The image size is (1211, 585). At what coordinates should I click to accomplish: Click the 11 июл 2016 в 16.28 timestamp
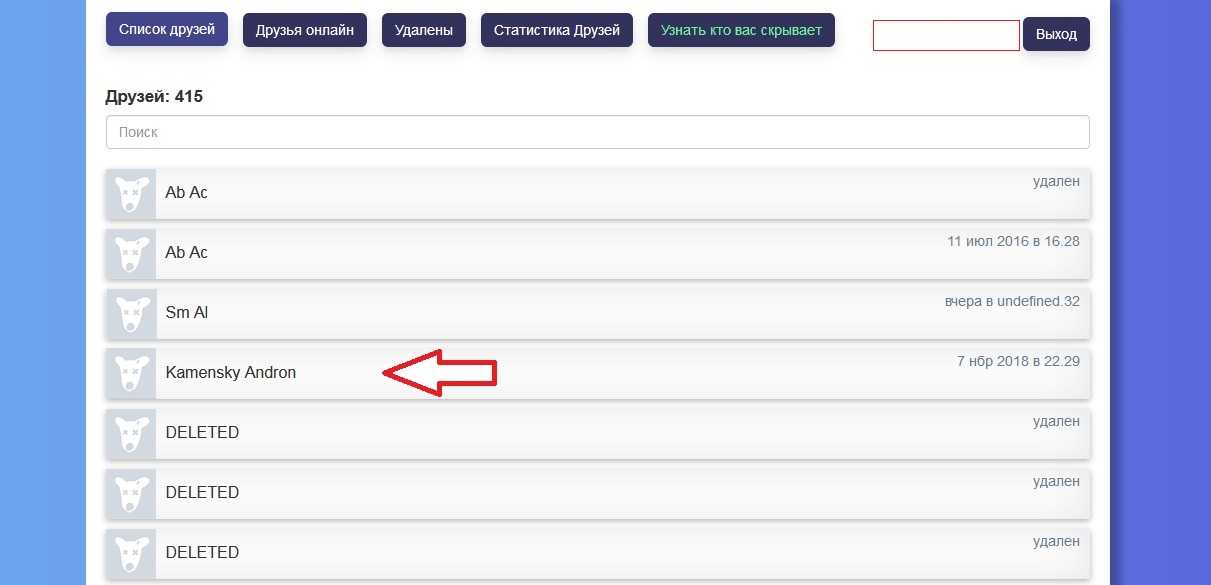(x=1013, y=241)
